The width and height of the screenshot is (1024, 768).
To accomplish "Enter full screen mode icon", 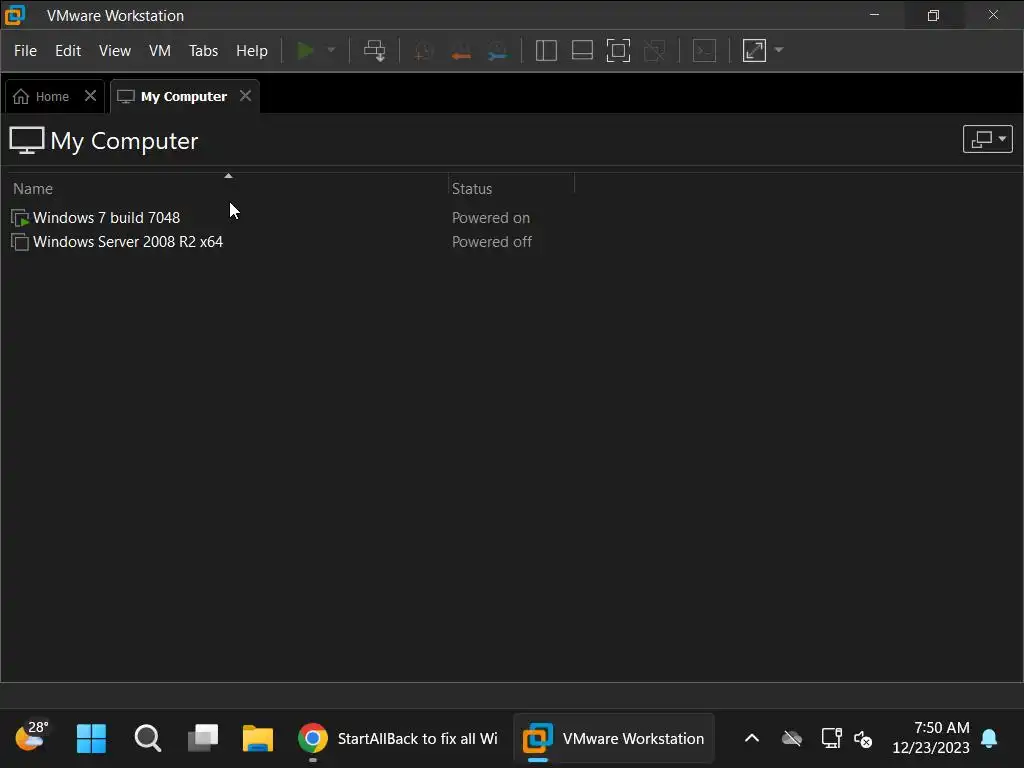I will [618, 50].
